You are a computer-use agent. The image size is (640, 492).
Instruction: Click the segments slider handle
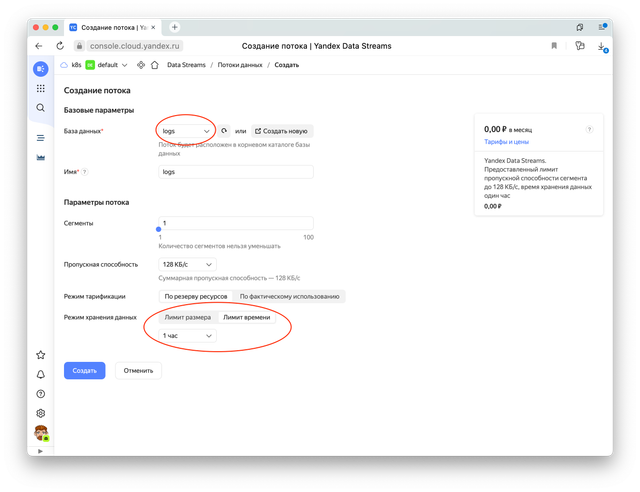[x=160, y=230]
